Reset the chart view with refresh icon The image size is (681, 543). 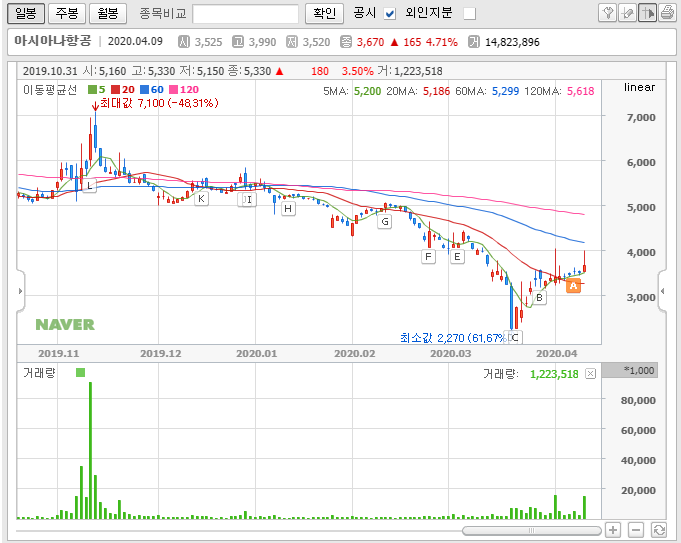659,530
